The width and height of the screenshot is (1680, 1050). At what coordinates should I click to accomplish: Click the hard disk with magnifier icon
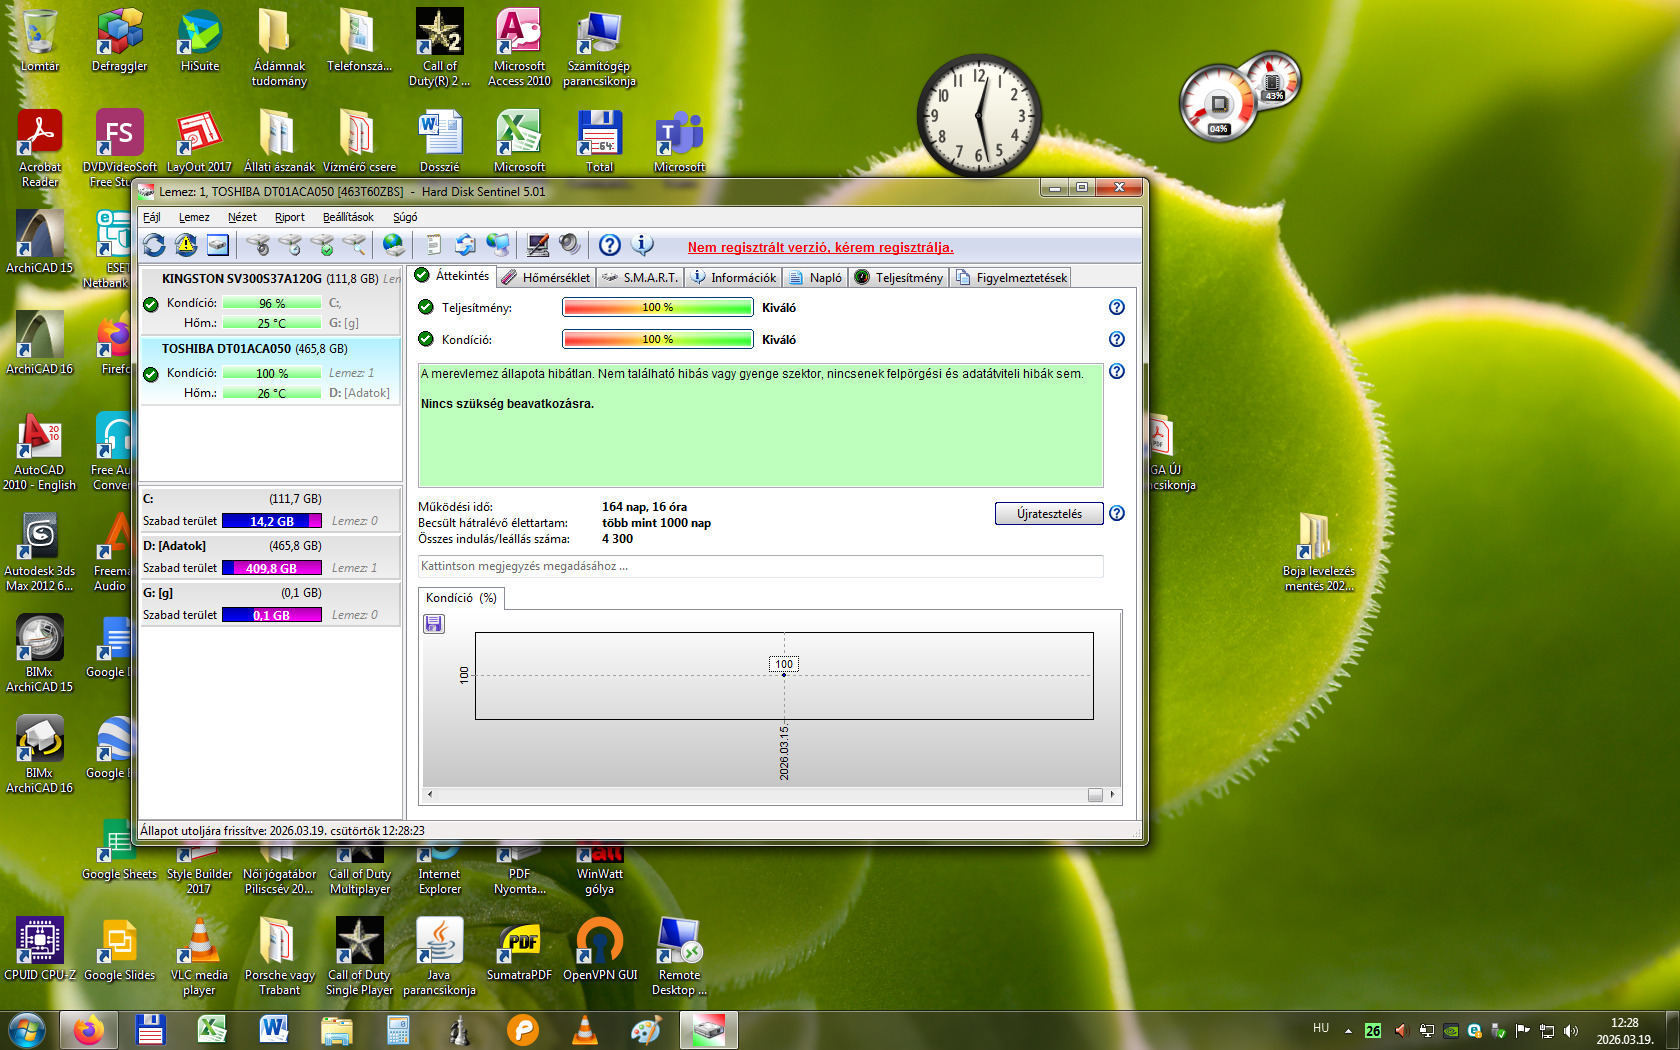click(x=354, y=245)
